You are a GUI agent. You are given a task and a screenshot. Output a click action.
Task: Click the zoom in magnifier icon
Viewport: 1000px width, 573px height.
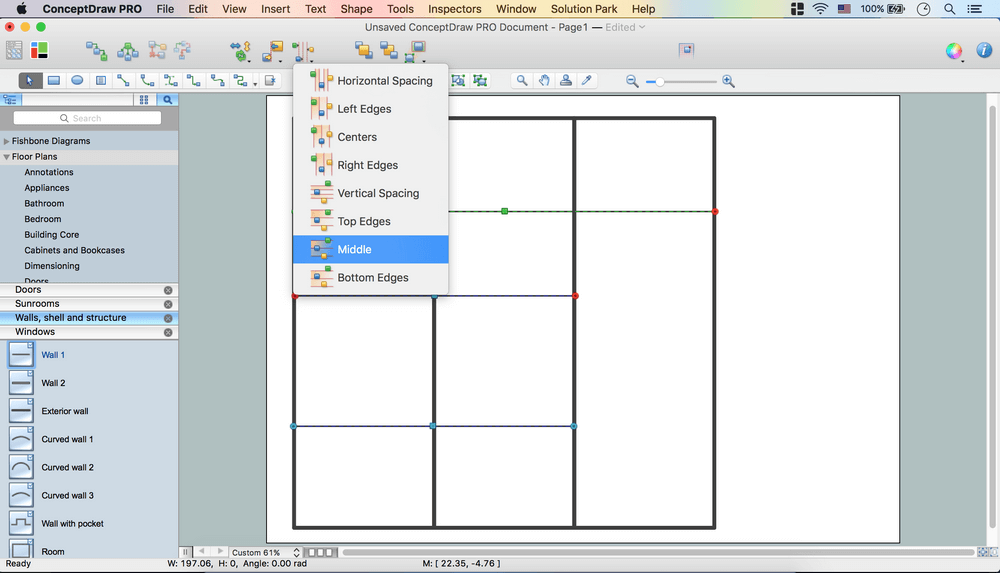728,81
